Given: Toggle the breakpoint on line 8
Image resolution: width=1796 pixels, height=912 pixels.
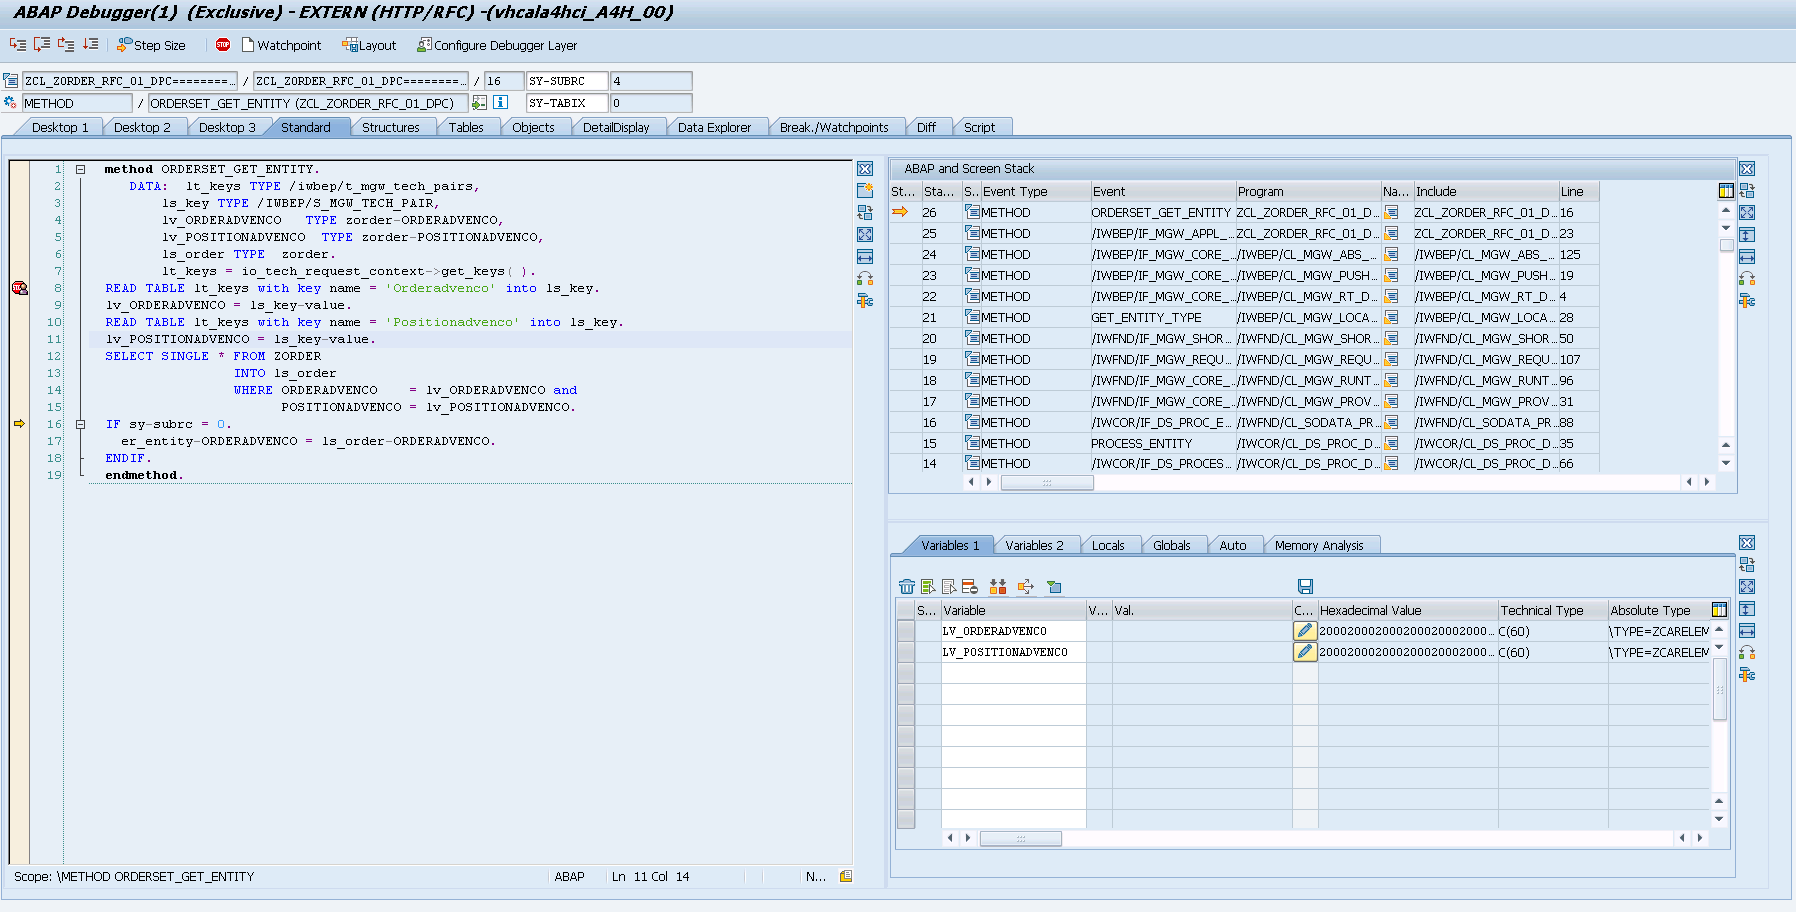Looking at the screenshot, I should (x=19, y=288).
